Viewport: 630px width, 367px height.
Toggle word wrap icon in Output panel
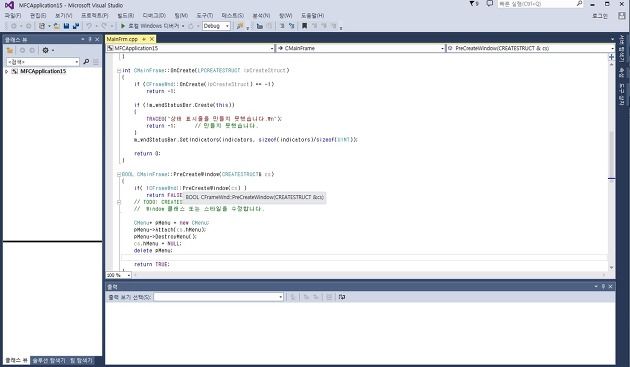(x=342, y=297)
